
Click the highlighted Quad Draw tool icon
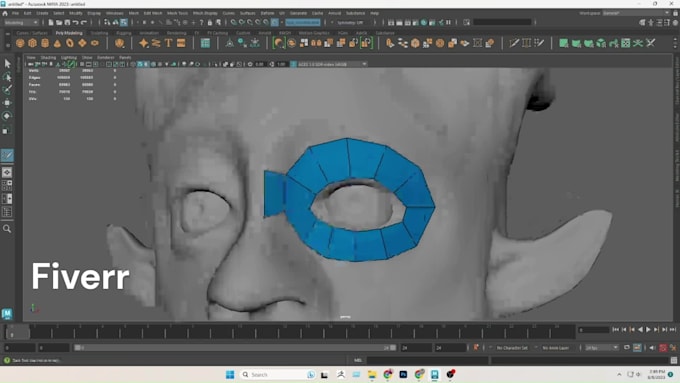point(7,155)
